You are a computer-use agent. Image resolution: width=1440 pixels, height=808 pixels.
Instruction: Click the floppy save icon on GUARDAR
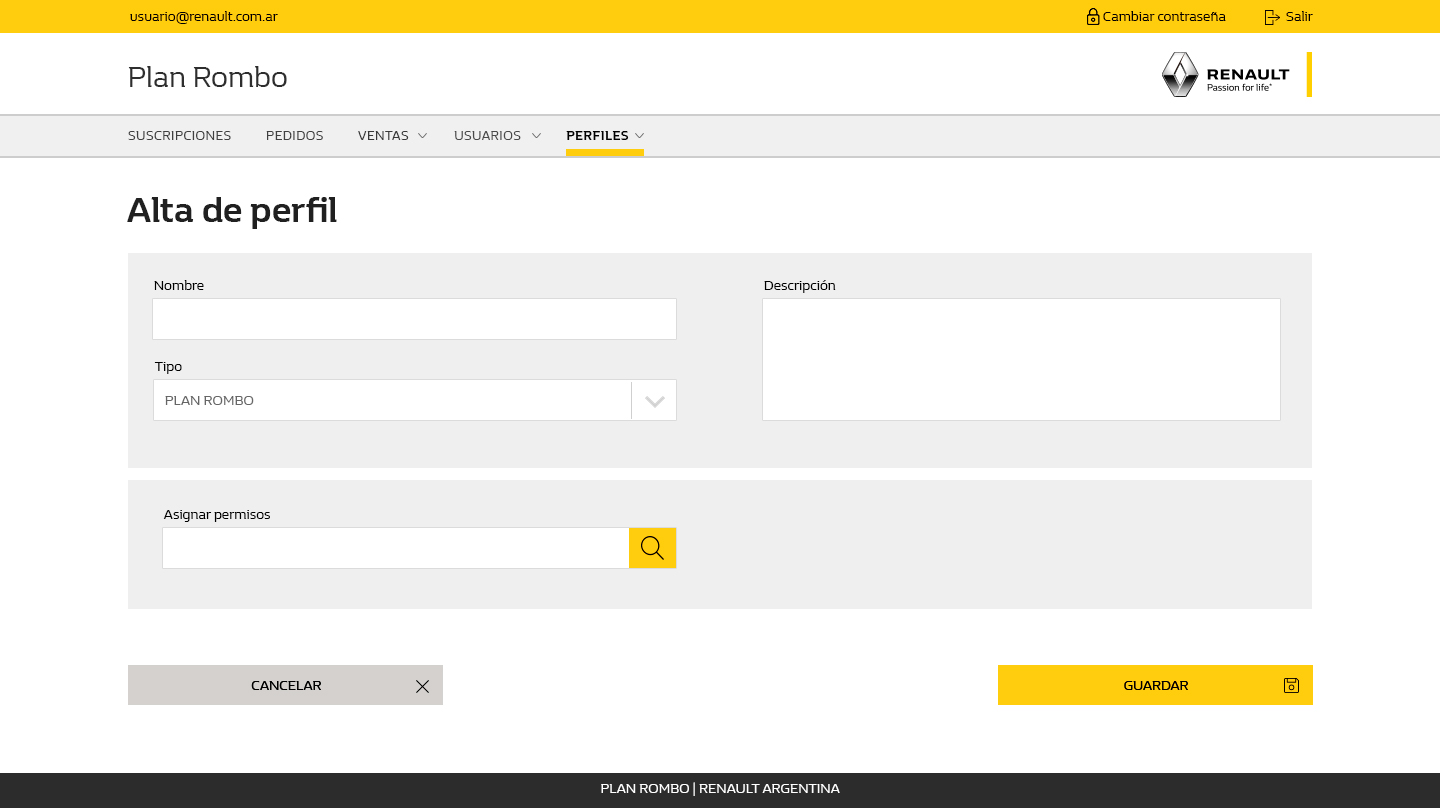(1291, 685)
